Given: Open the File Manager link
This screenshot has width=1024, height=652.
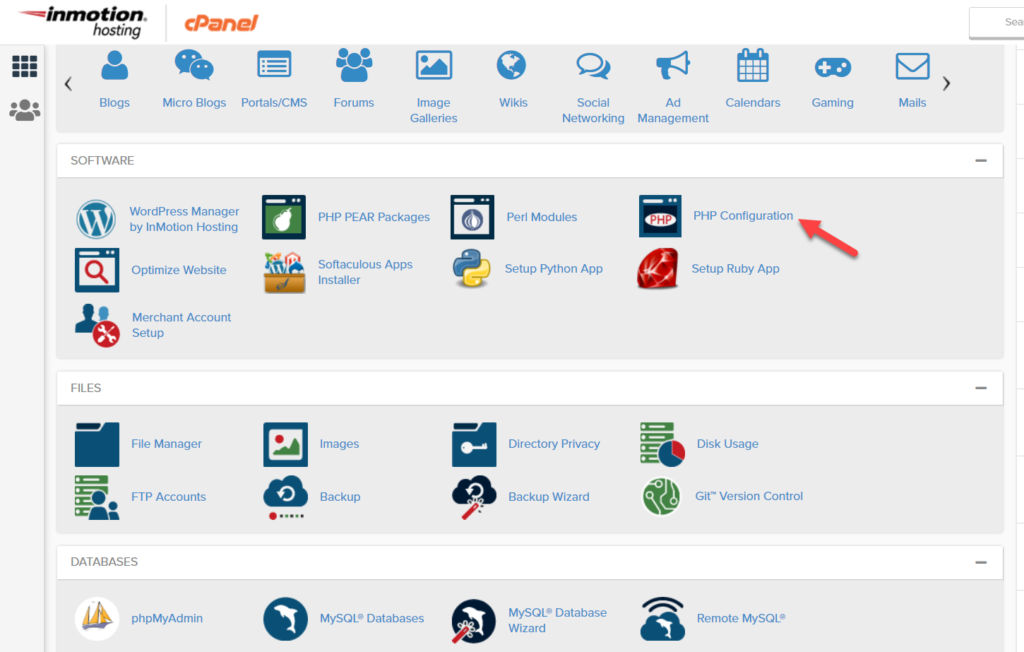Looking at the screenshot, I should pyautogui.click(x=167, y=444).
